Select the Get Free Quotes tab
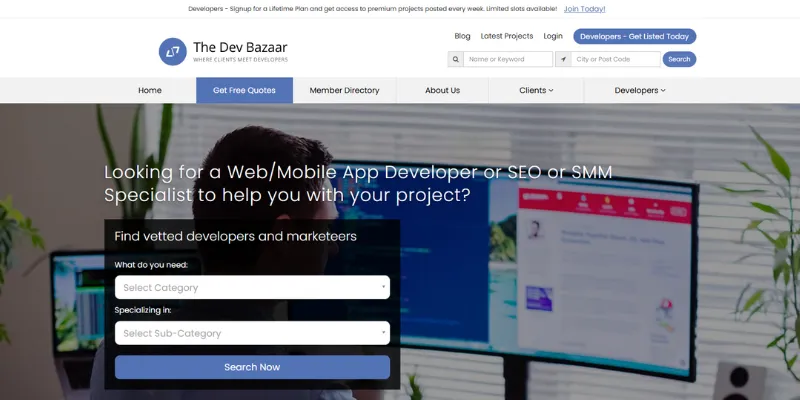800x400 pixels. coord(244,90)
